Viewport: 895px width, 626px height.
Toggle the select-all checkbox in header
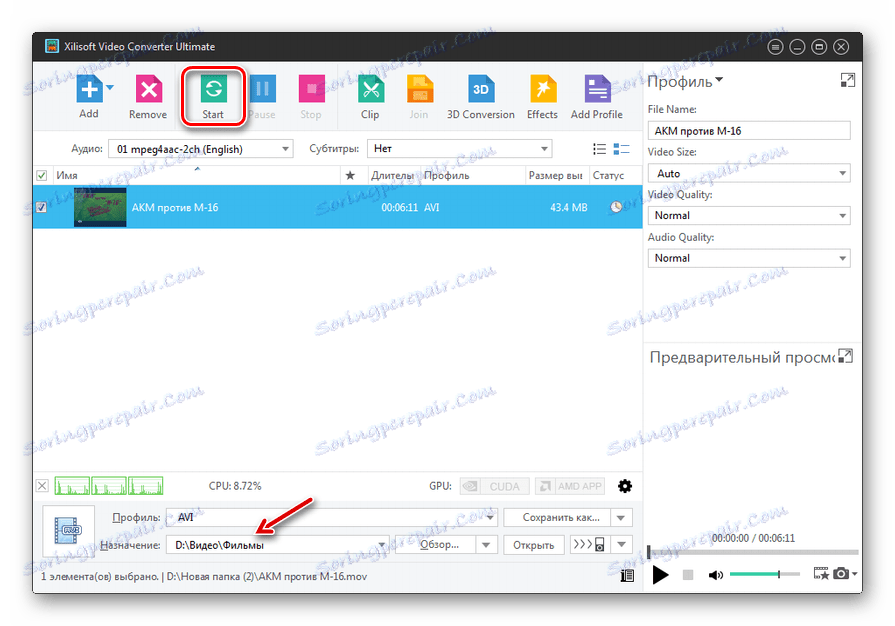42,175
